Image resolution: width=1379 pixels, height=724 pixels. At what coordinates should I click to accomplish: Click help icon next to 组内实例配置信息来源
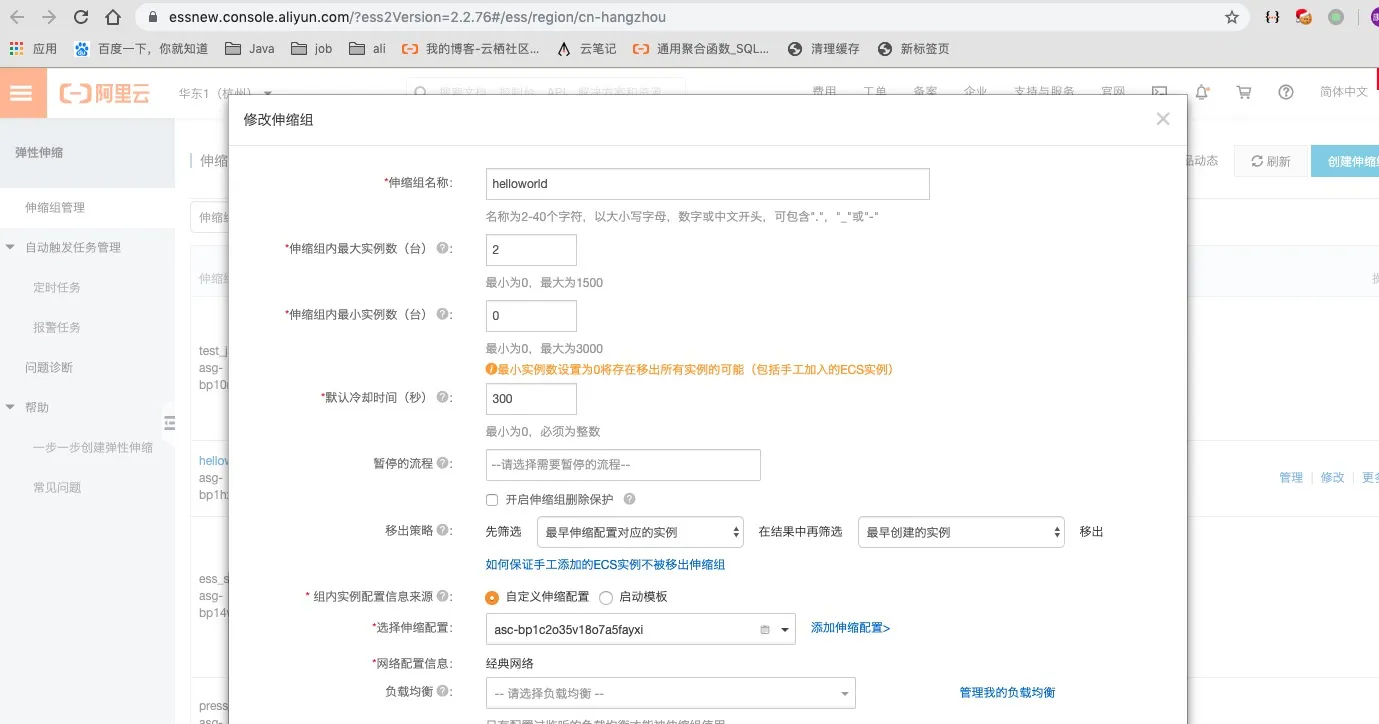(443, 596)
